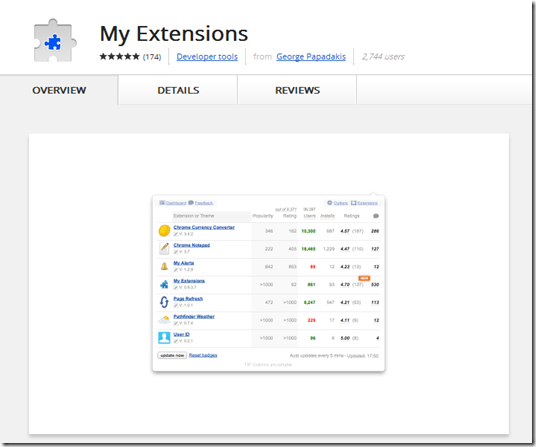This screenshot has width=536, height=447.
Task: Open the Chrome Currency Converter link
Action: [204, 227]
